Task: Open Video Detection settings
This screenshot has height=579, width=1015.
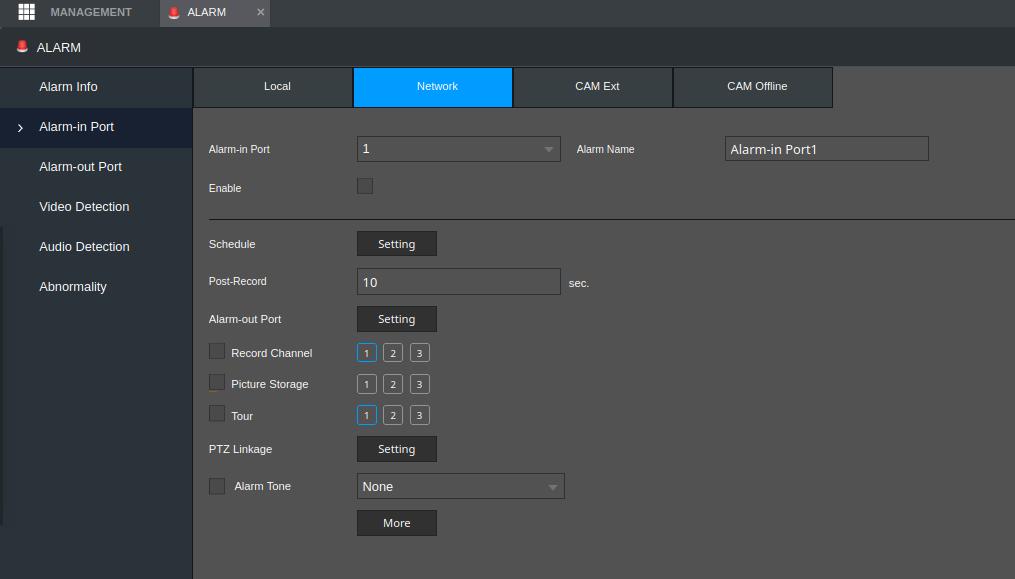Action: [96, 207]
